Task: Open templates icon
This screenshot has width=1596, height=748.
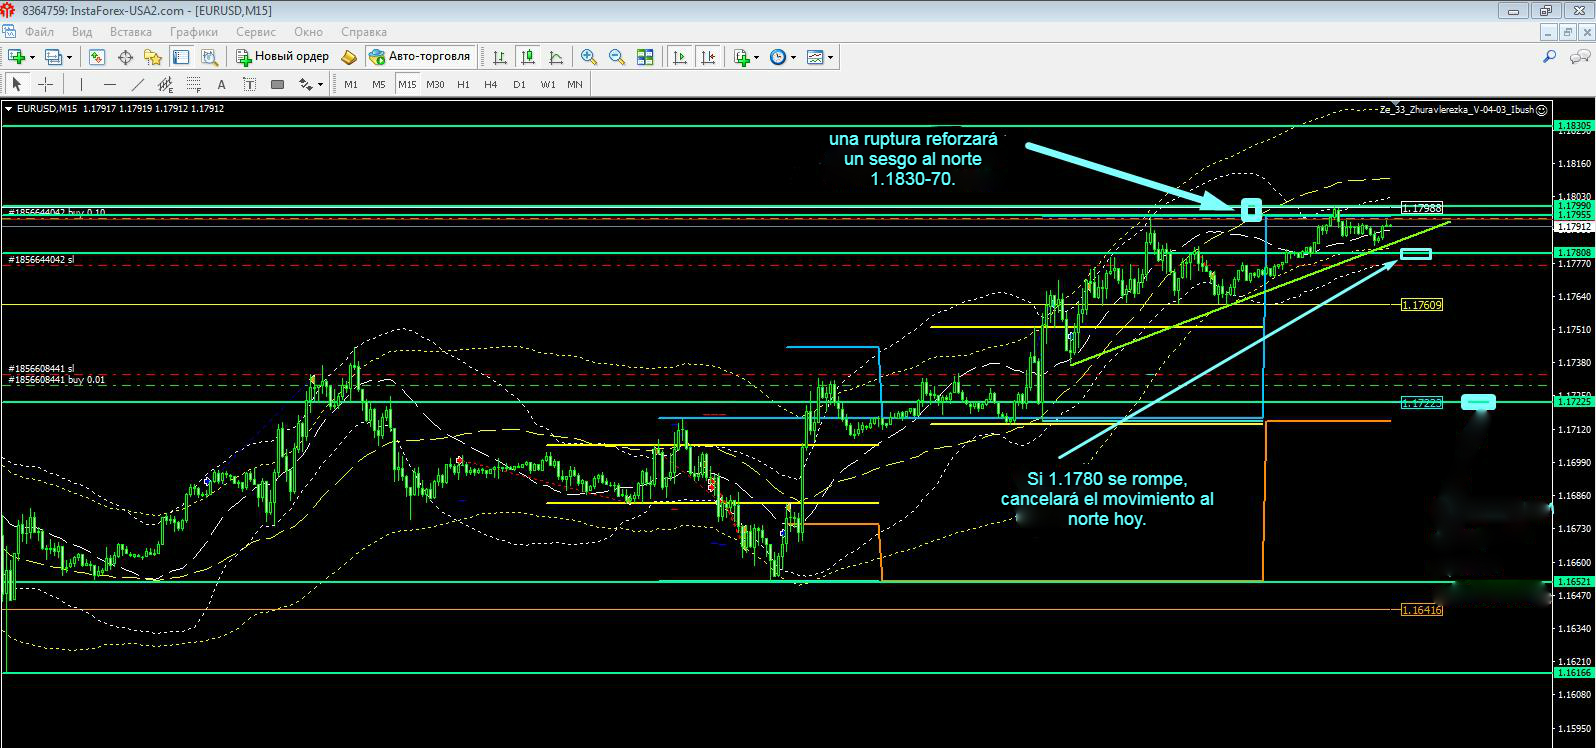Action: [x=815, y=57]
